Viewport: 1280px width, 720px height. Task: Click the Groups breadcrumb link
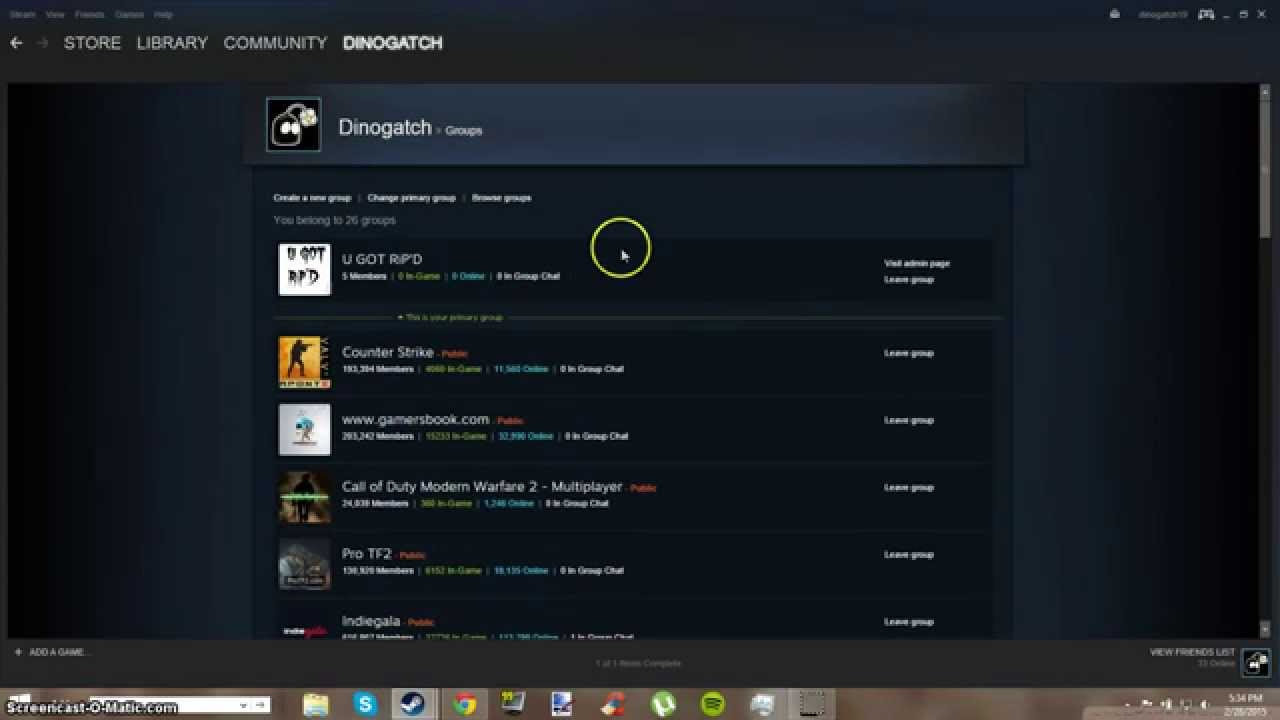click(463, 131)
